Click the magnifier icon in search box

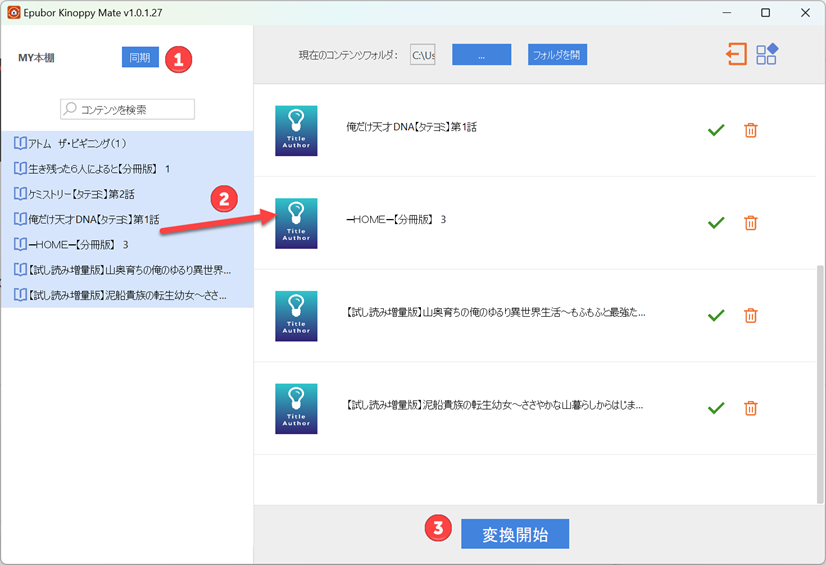point(70,108)
